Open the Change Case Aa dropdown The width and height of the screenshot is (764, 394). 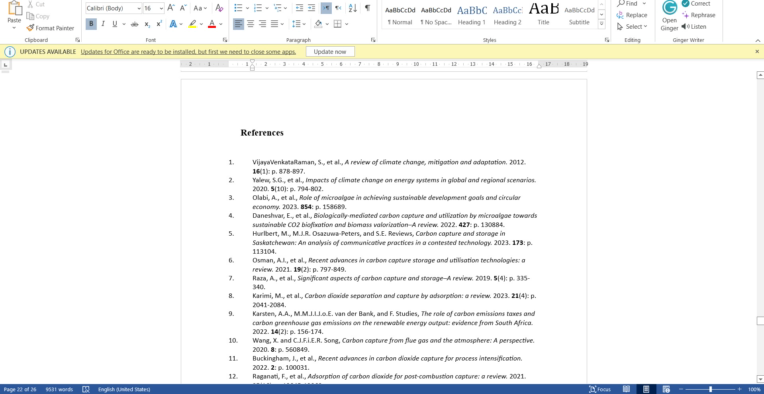[x=200, y=8]
